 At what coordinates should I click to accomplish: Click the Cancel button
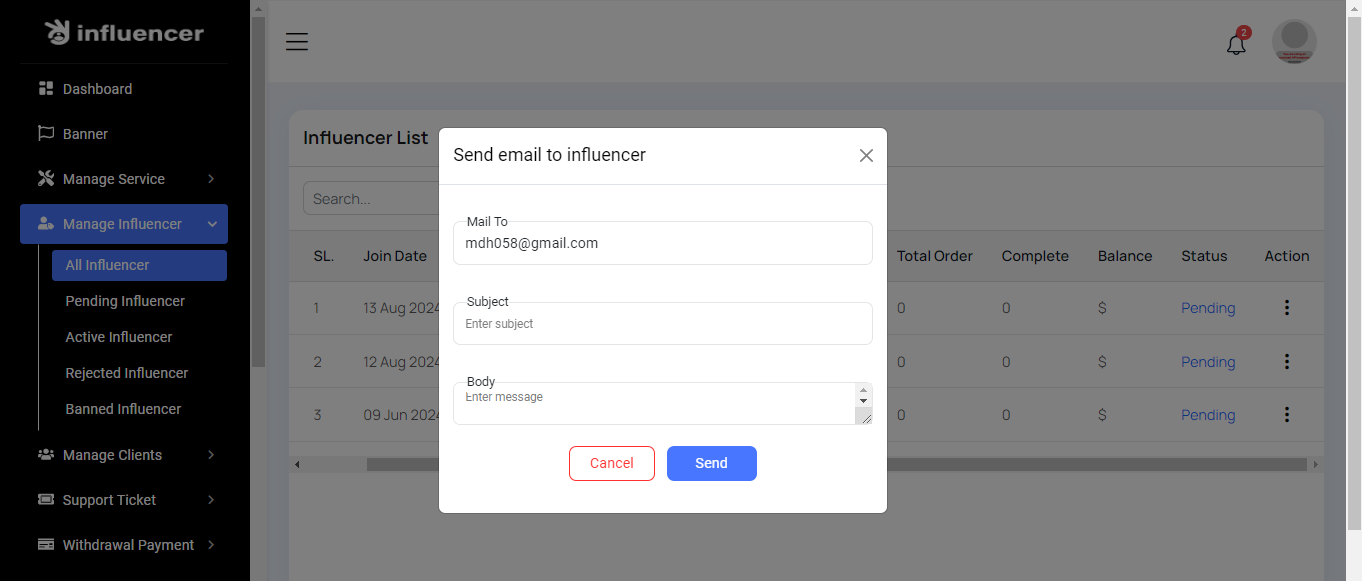click(x=612, y=463)
